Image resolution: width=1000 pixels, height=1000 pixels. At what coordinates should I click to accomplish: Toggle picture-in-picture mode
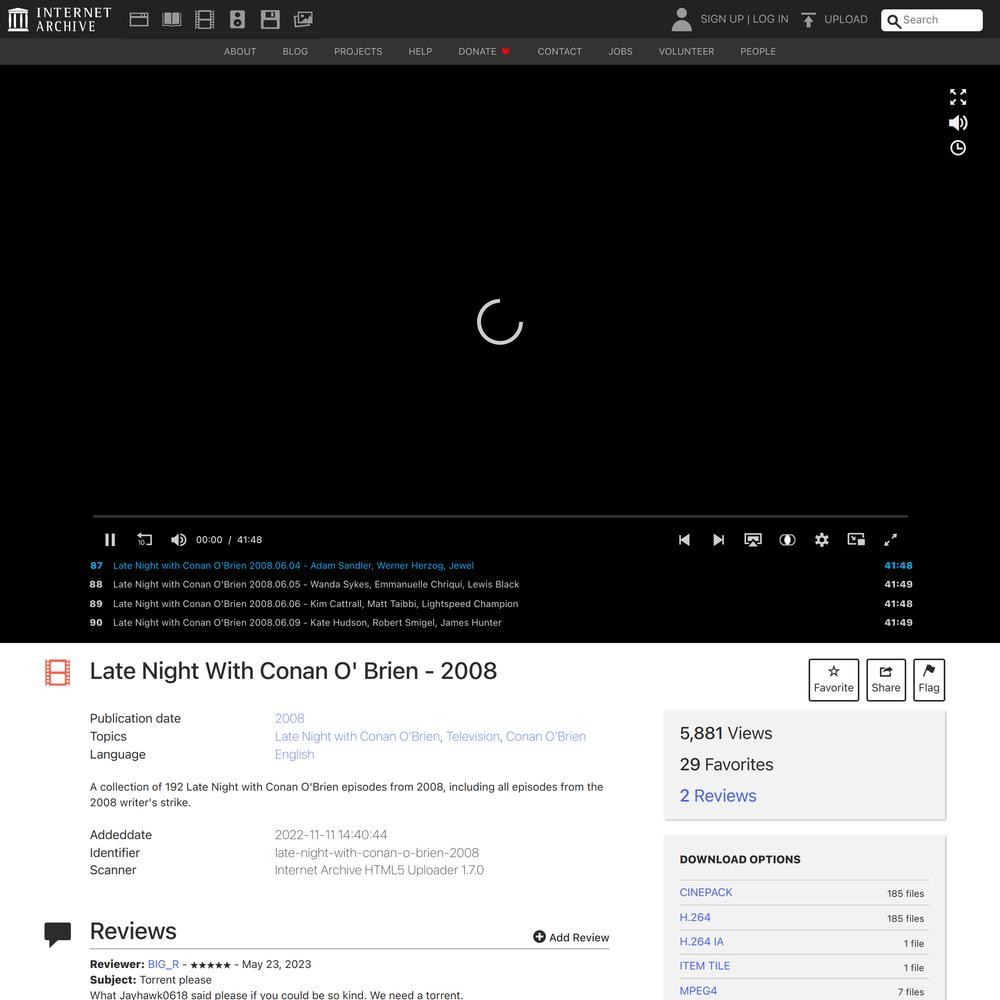(x=856, y=540)
